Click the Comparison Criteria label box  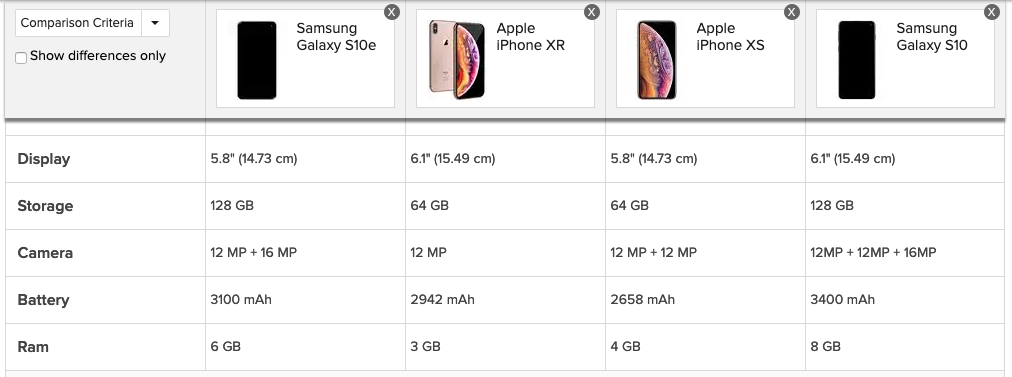(78, 23)
